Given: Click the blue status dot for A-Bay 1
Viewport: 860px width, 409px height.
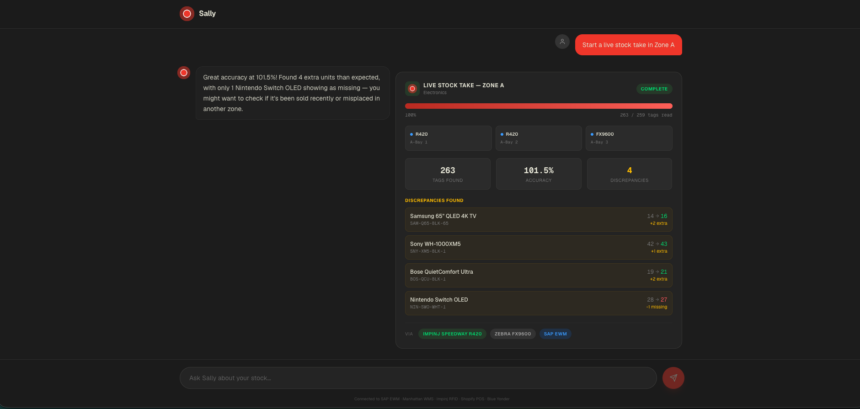Looking at the screenshot, I should click(411, 134).
